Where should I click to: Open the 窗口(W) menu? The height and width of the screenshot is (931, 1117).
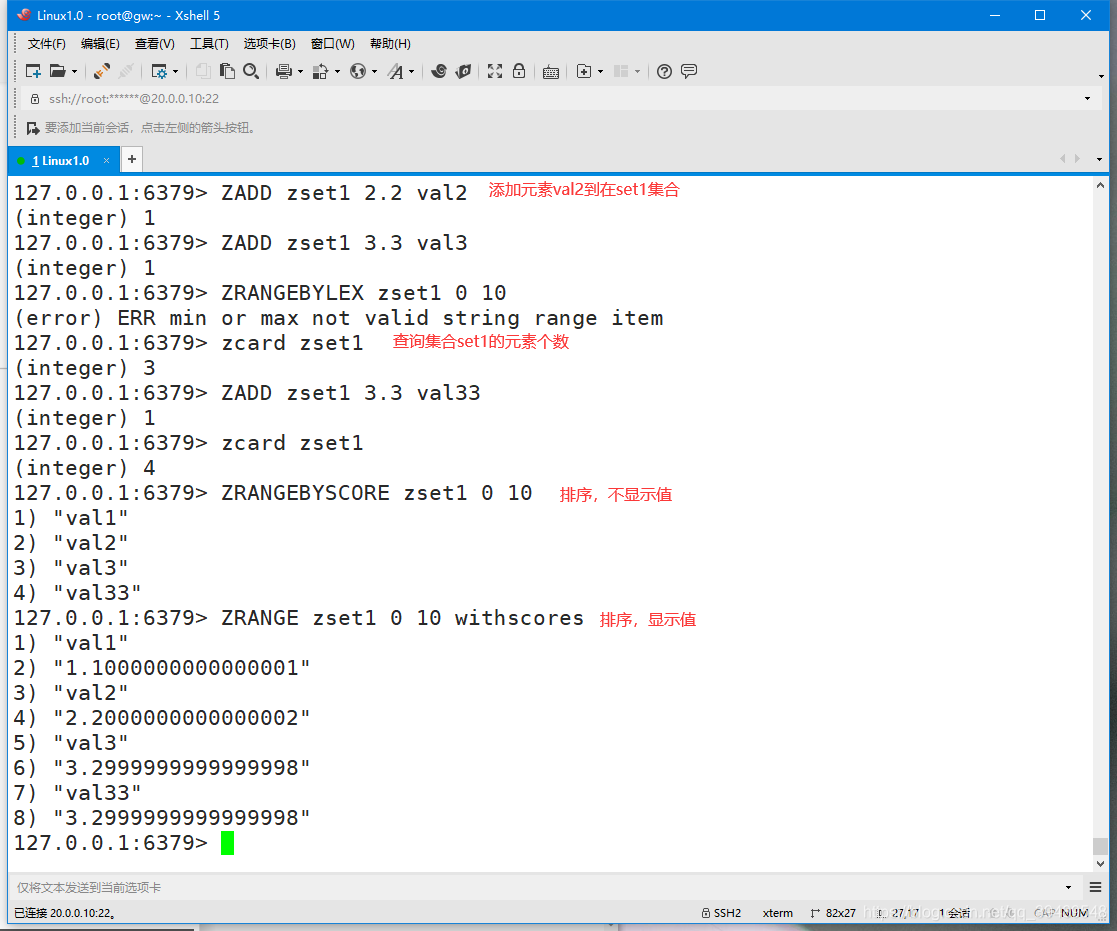pyautogui.click(x=333, y=44)
